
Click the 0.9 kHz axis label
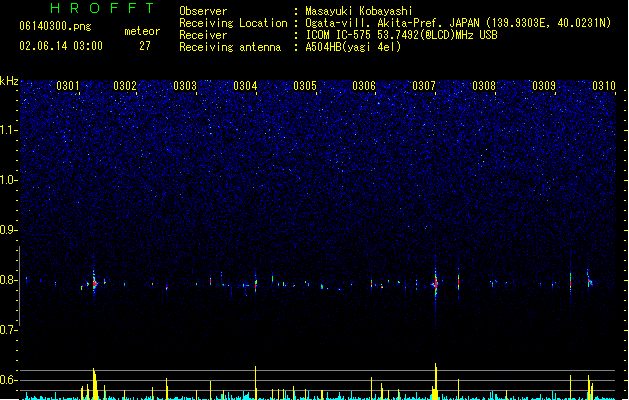coord(8,230)
